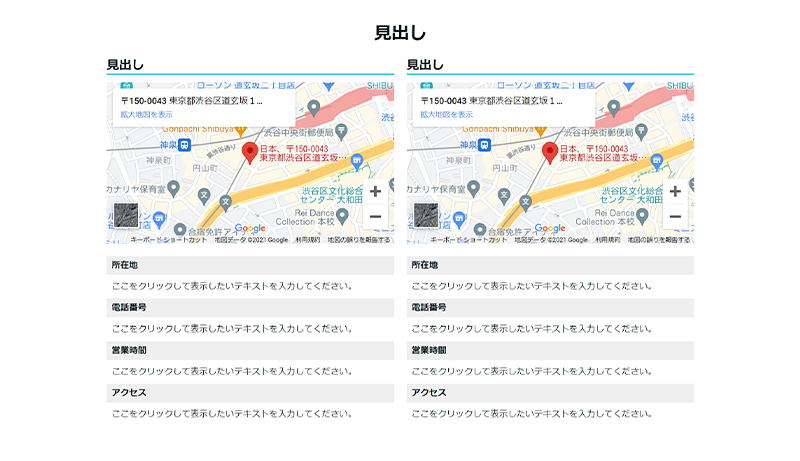Viewport: 800px width, 461px height.
Task: Open 拡大地図を表示 link in left map
Action: [x=146, y=115]
